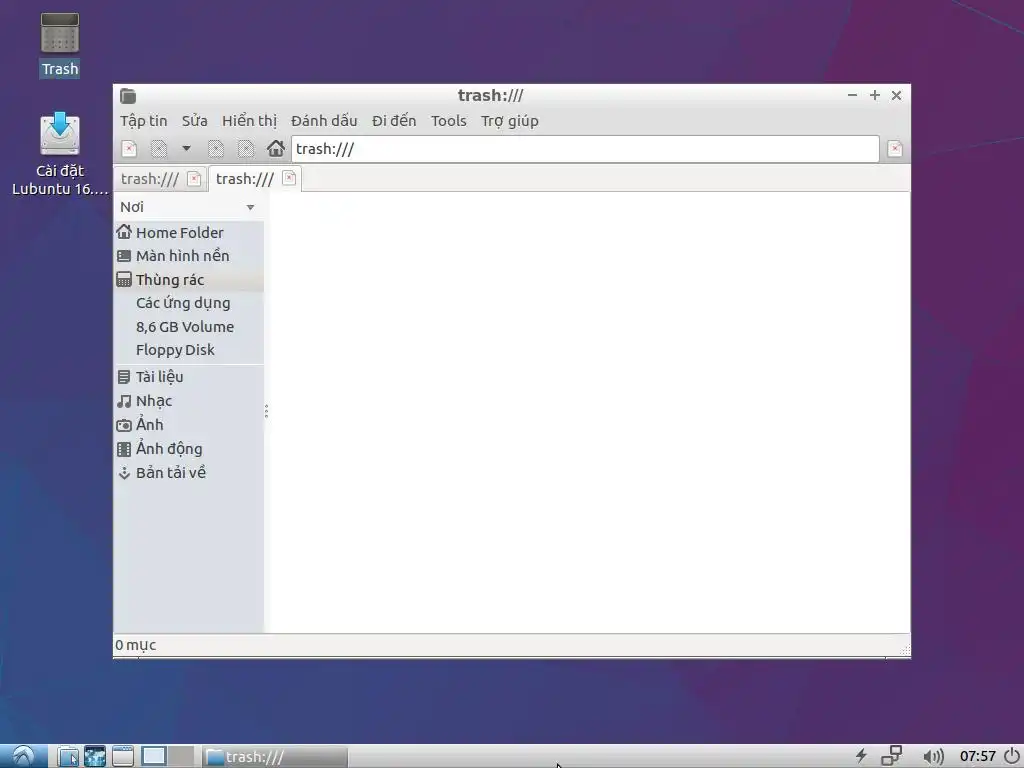This screenshot has width=1024, height=768.
Task: Open the Trợ giúp menu
Action: 509,121
